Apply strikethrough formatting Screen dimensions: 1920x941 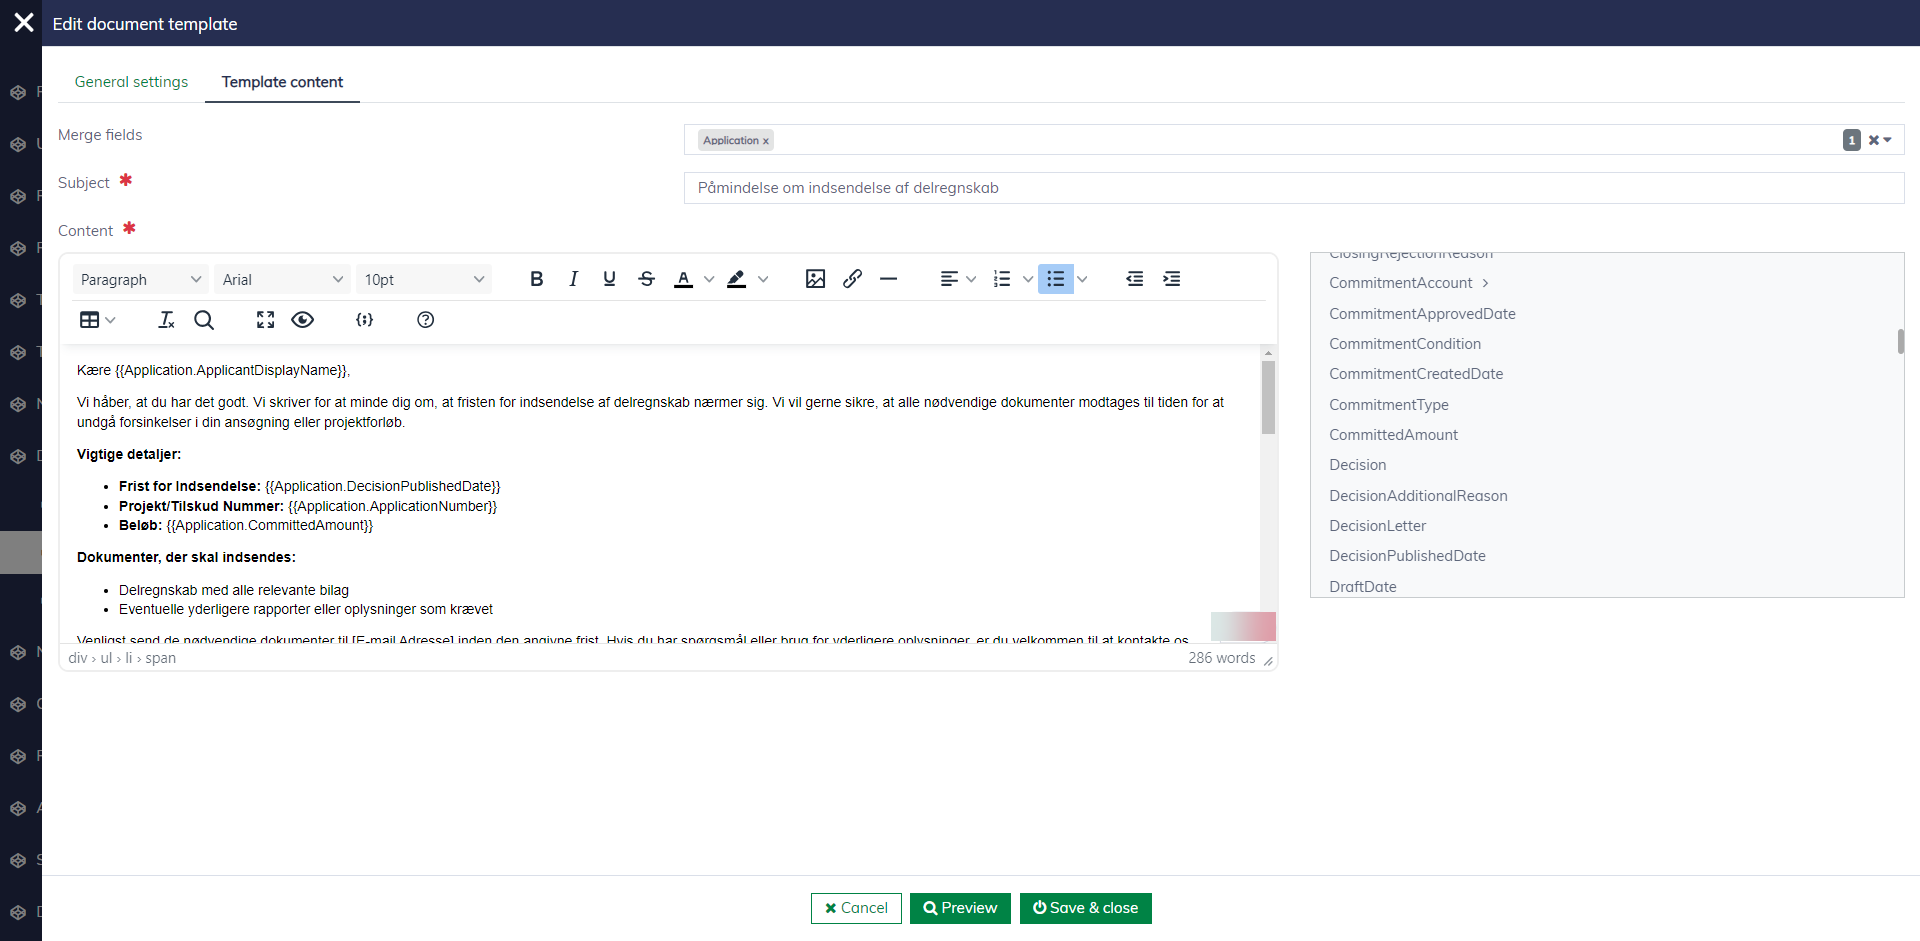646,279
